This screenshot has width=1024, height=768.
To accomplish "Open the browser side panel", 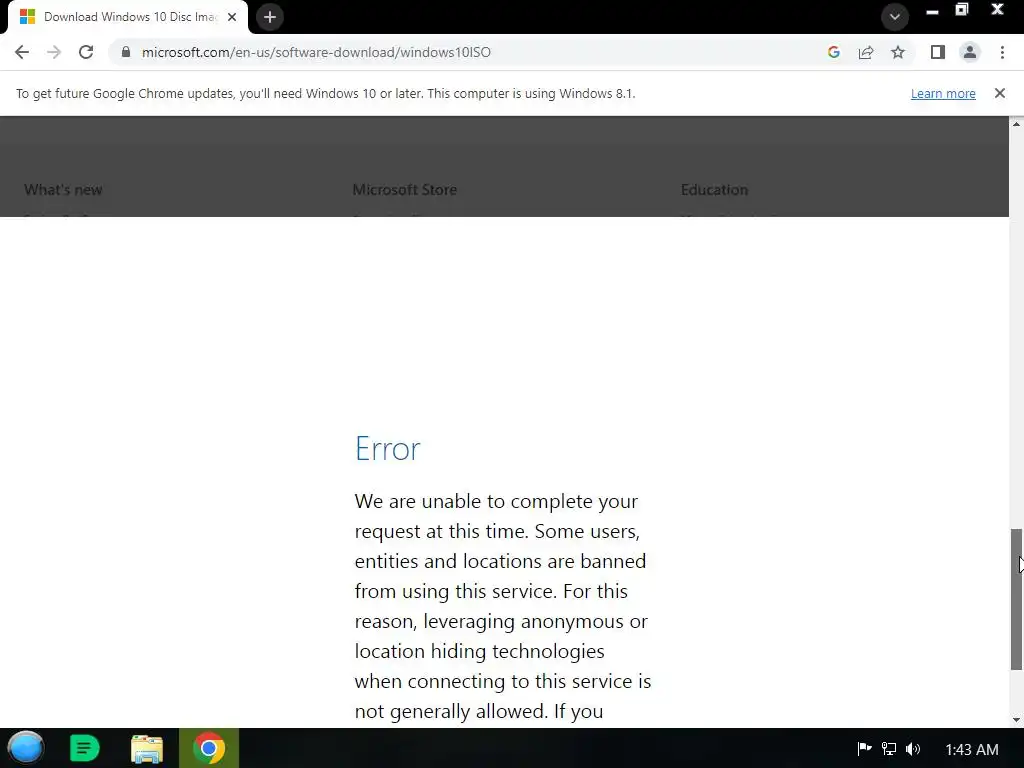I will tap(938, 52).
